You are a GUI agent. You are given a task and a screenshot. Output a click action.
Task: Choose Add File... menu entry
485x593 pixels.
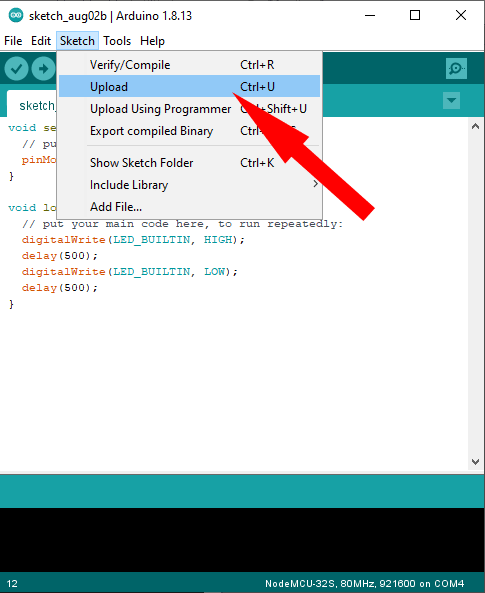point(189,207)
